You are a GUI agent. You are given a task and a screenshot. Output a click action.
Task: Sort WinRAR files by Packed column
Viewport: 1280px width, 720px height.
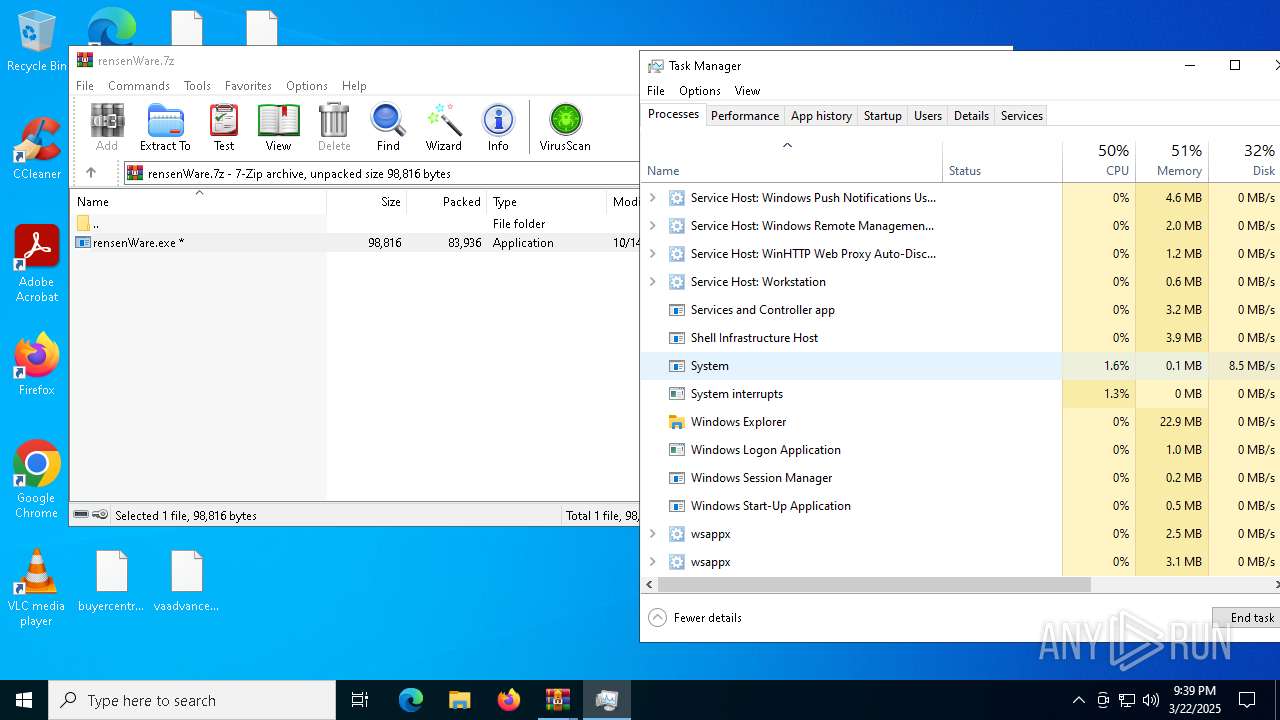(x=447, y=202)
